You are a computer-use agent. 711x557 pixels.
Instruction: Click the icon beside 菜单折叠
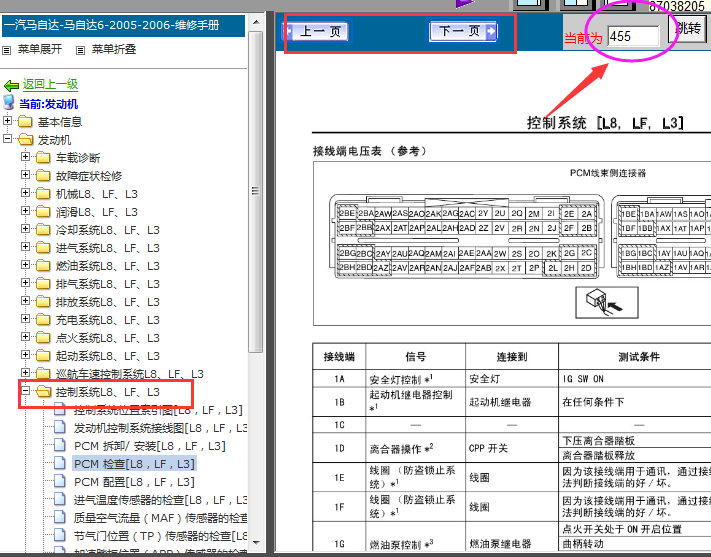pyautogui.click(x=80, y=50)
